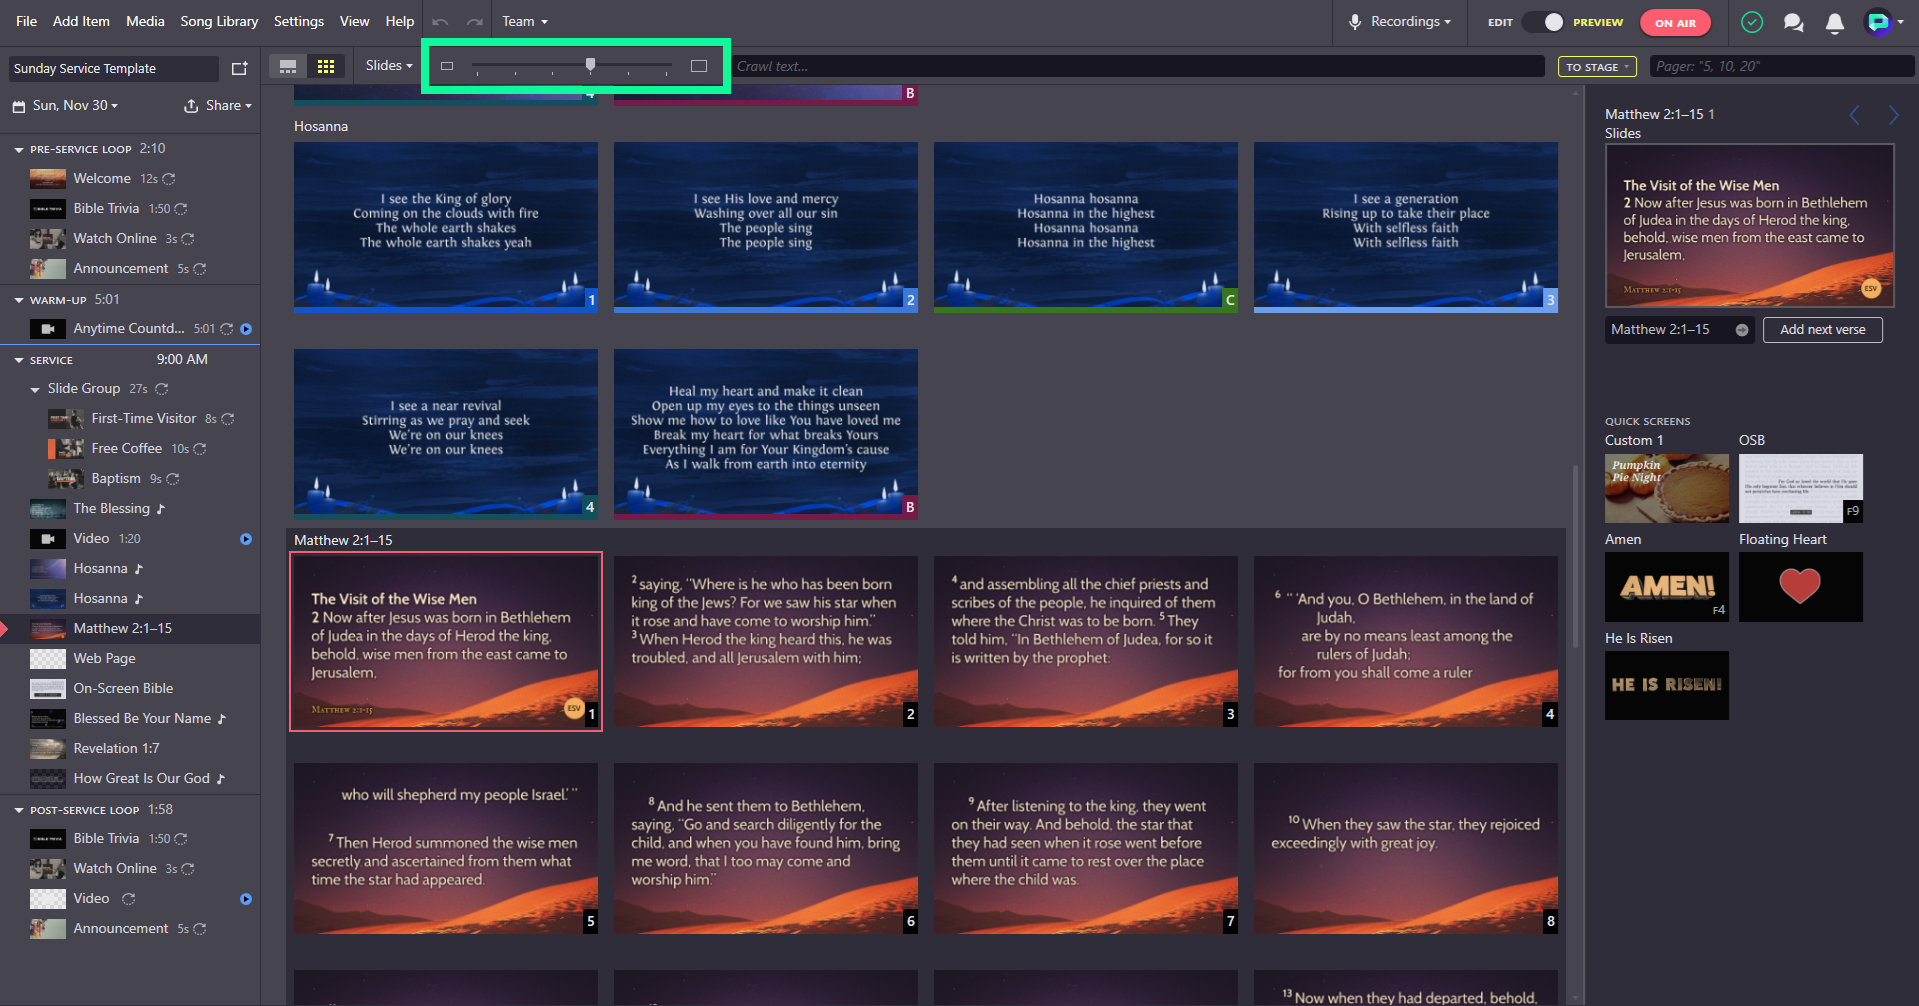Click the music note next to How Great Is Our God

221,779
